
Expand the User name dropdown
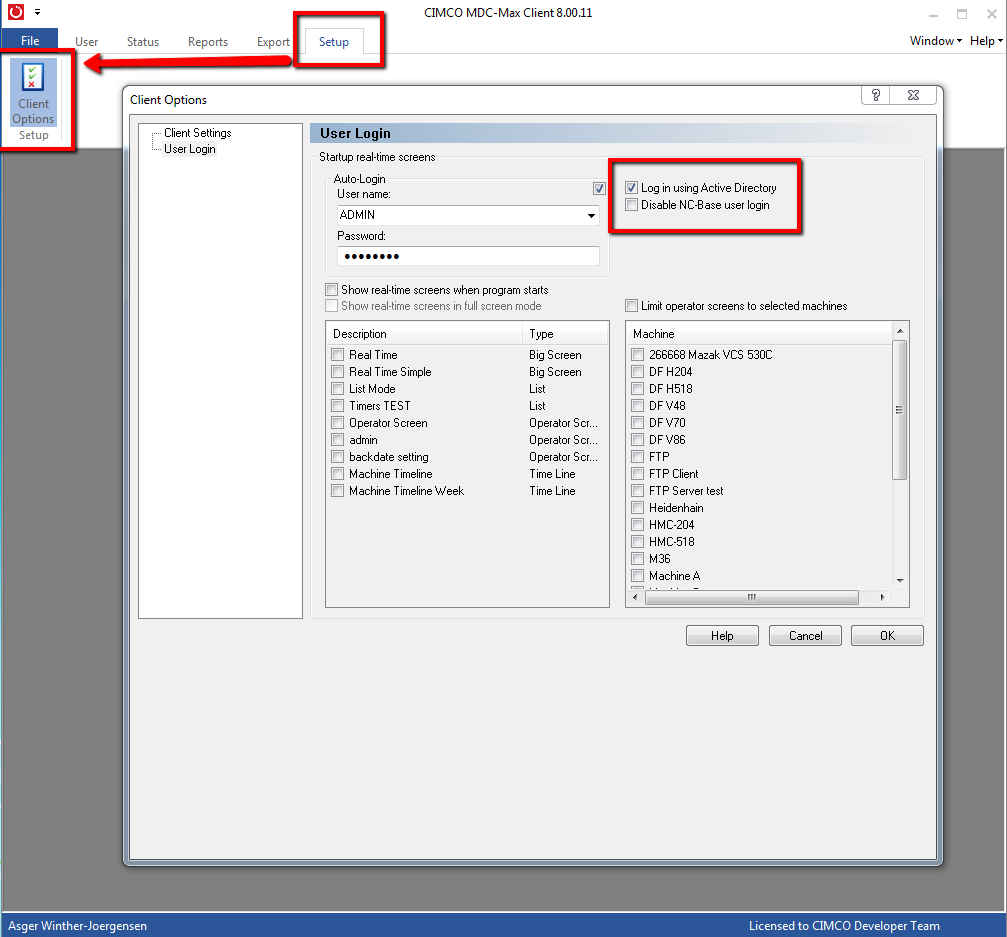tap(591, 215)
